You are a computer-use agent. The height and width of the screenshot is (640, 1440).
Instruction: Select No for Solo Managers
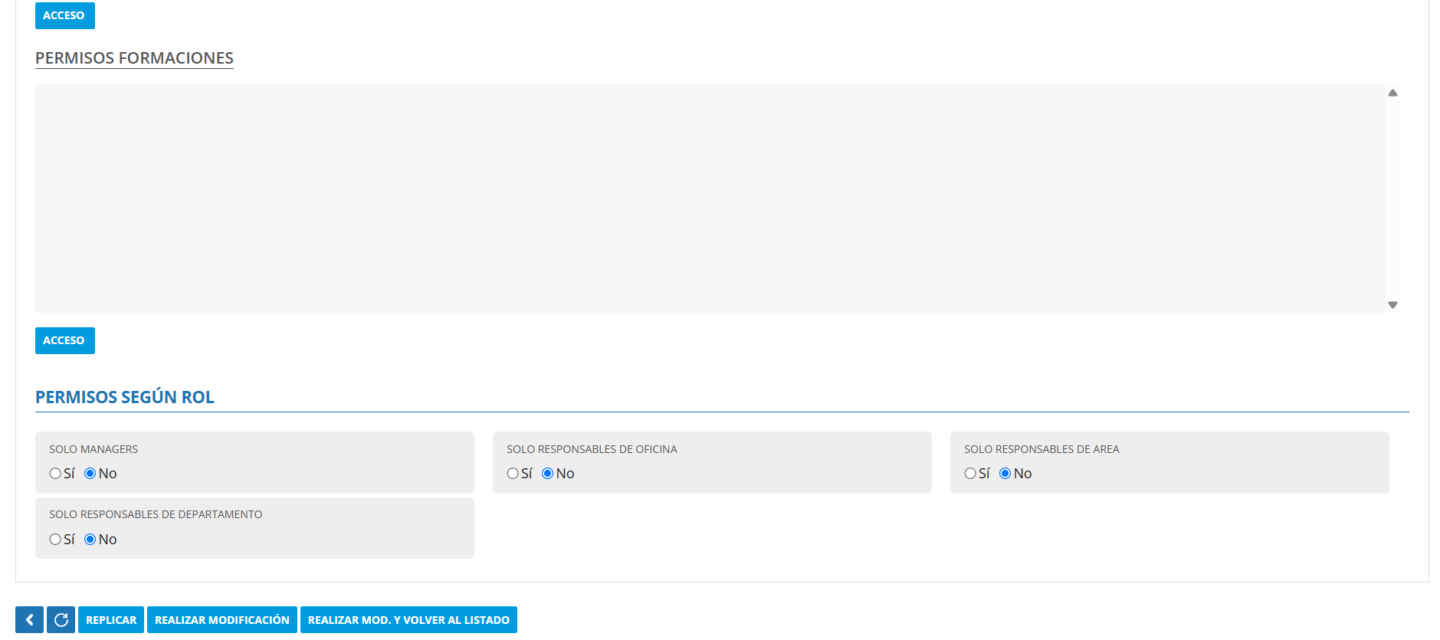[90, 474]
